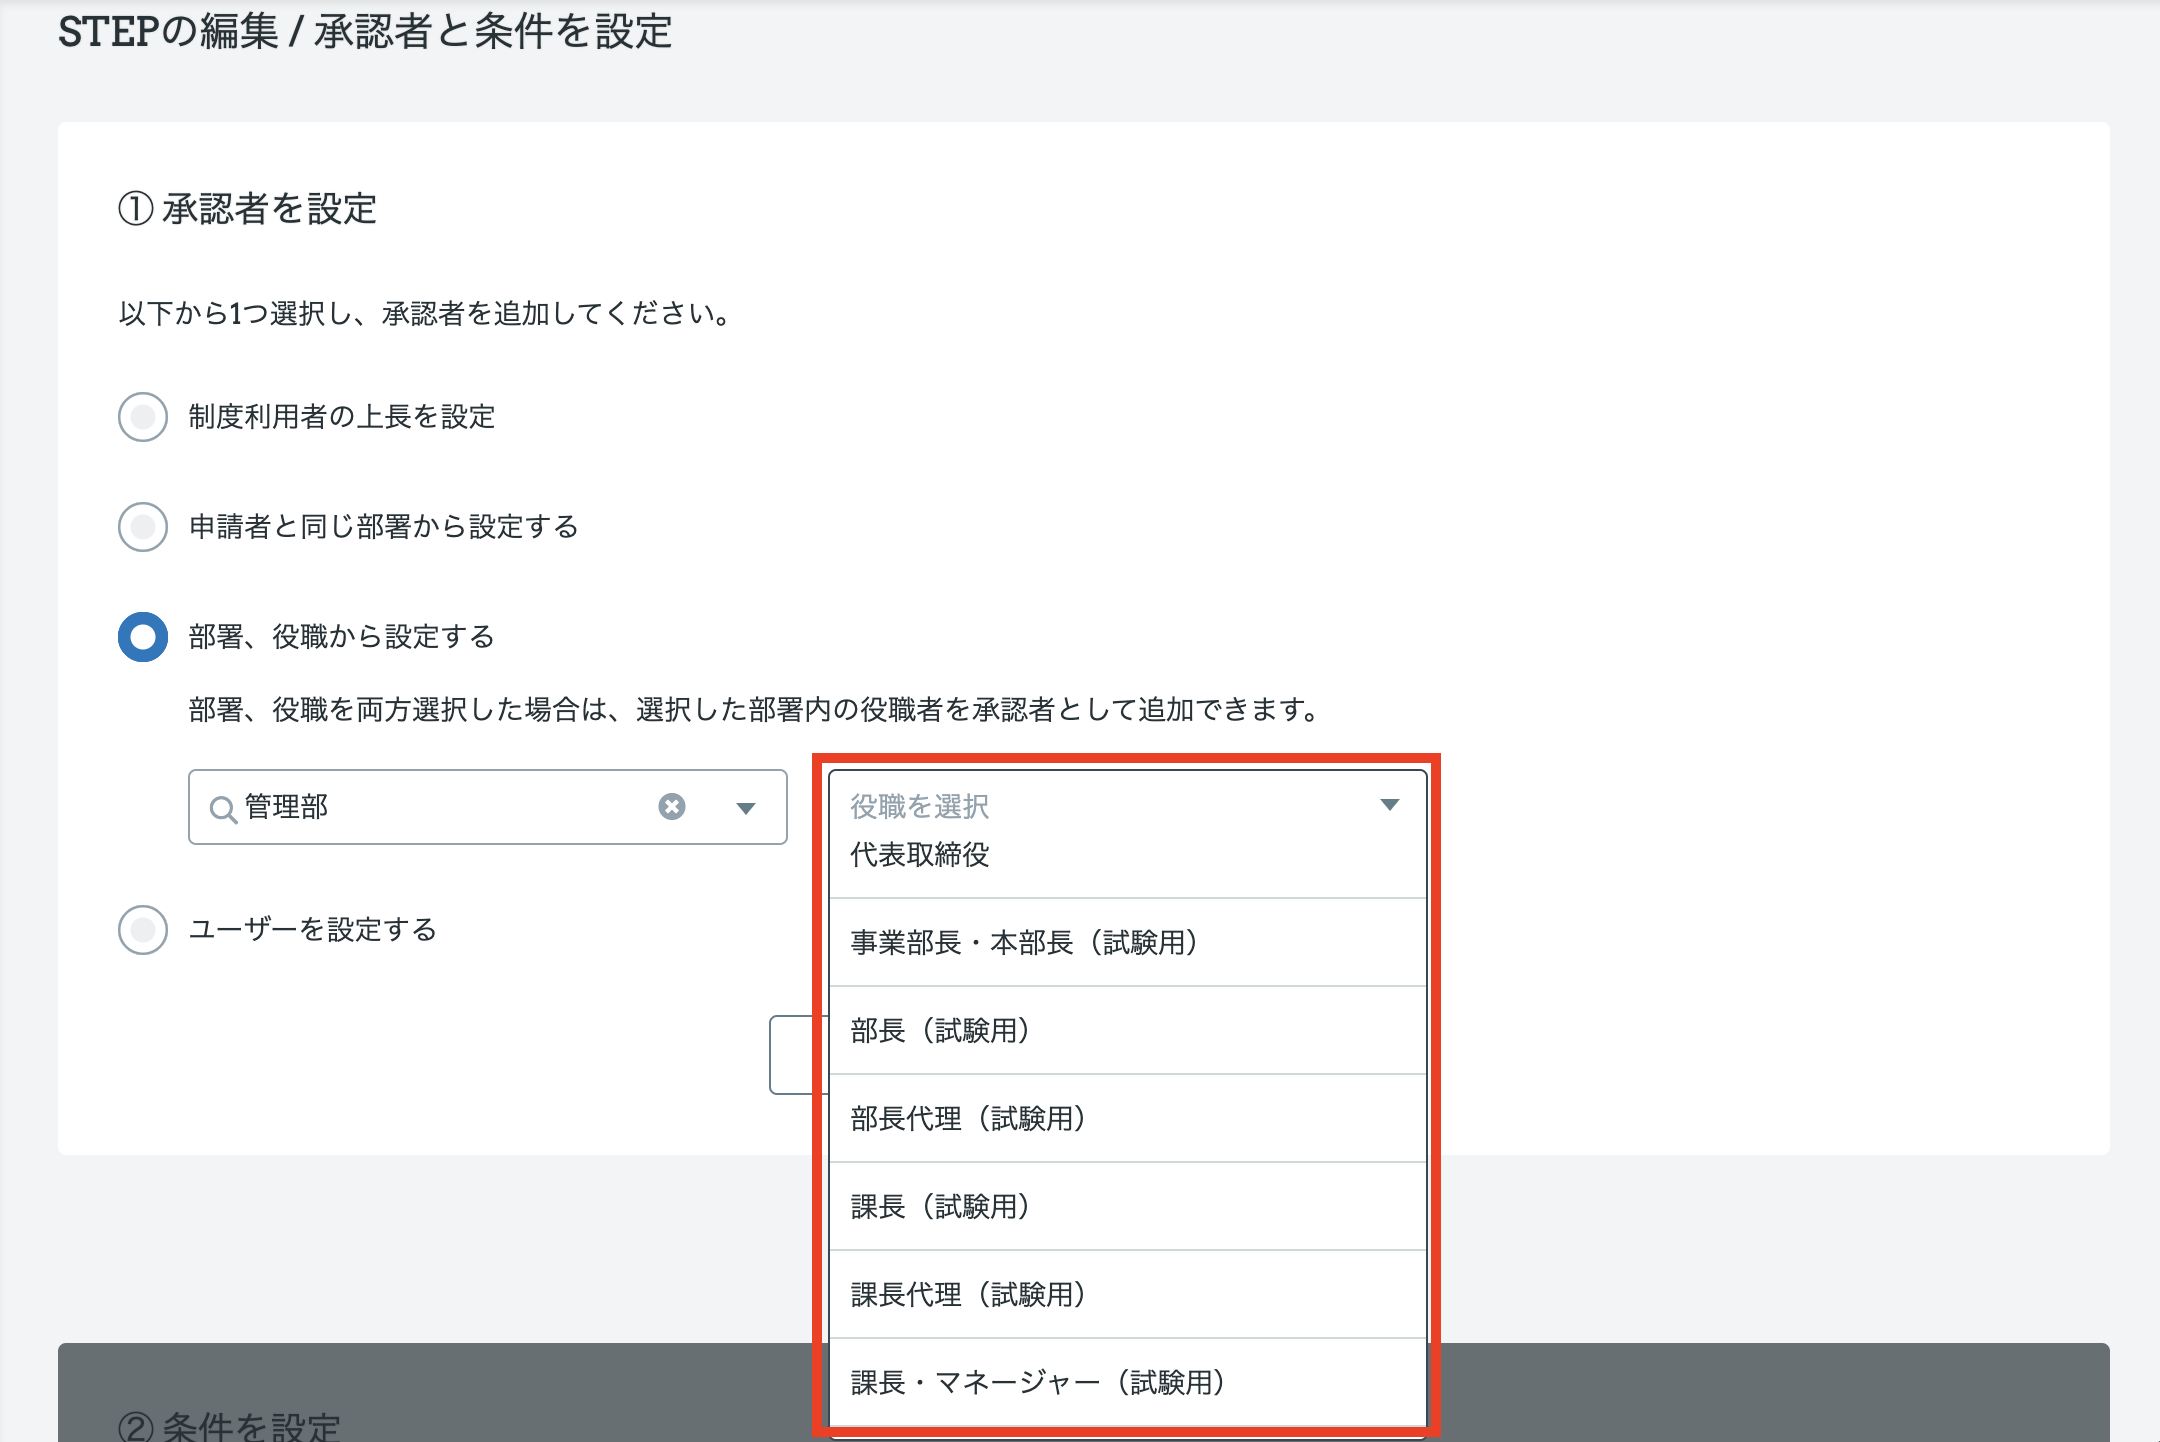Click label 制度利用者の上長を設定
This screenshot has width=2160, height=1442.
(x=342, y=417)
